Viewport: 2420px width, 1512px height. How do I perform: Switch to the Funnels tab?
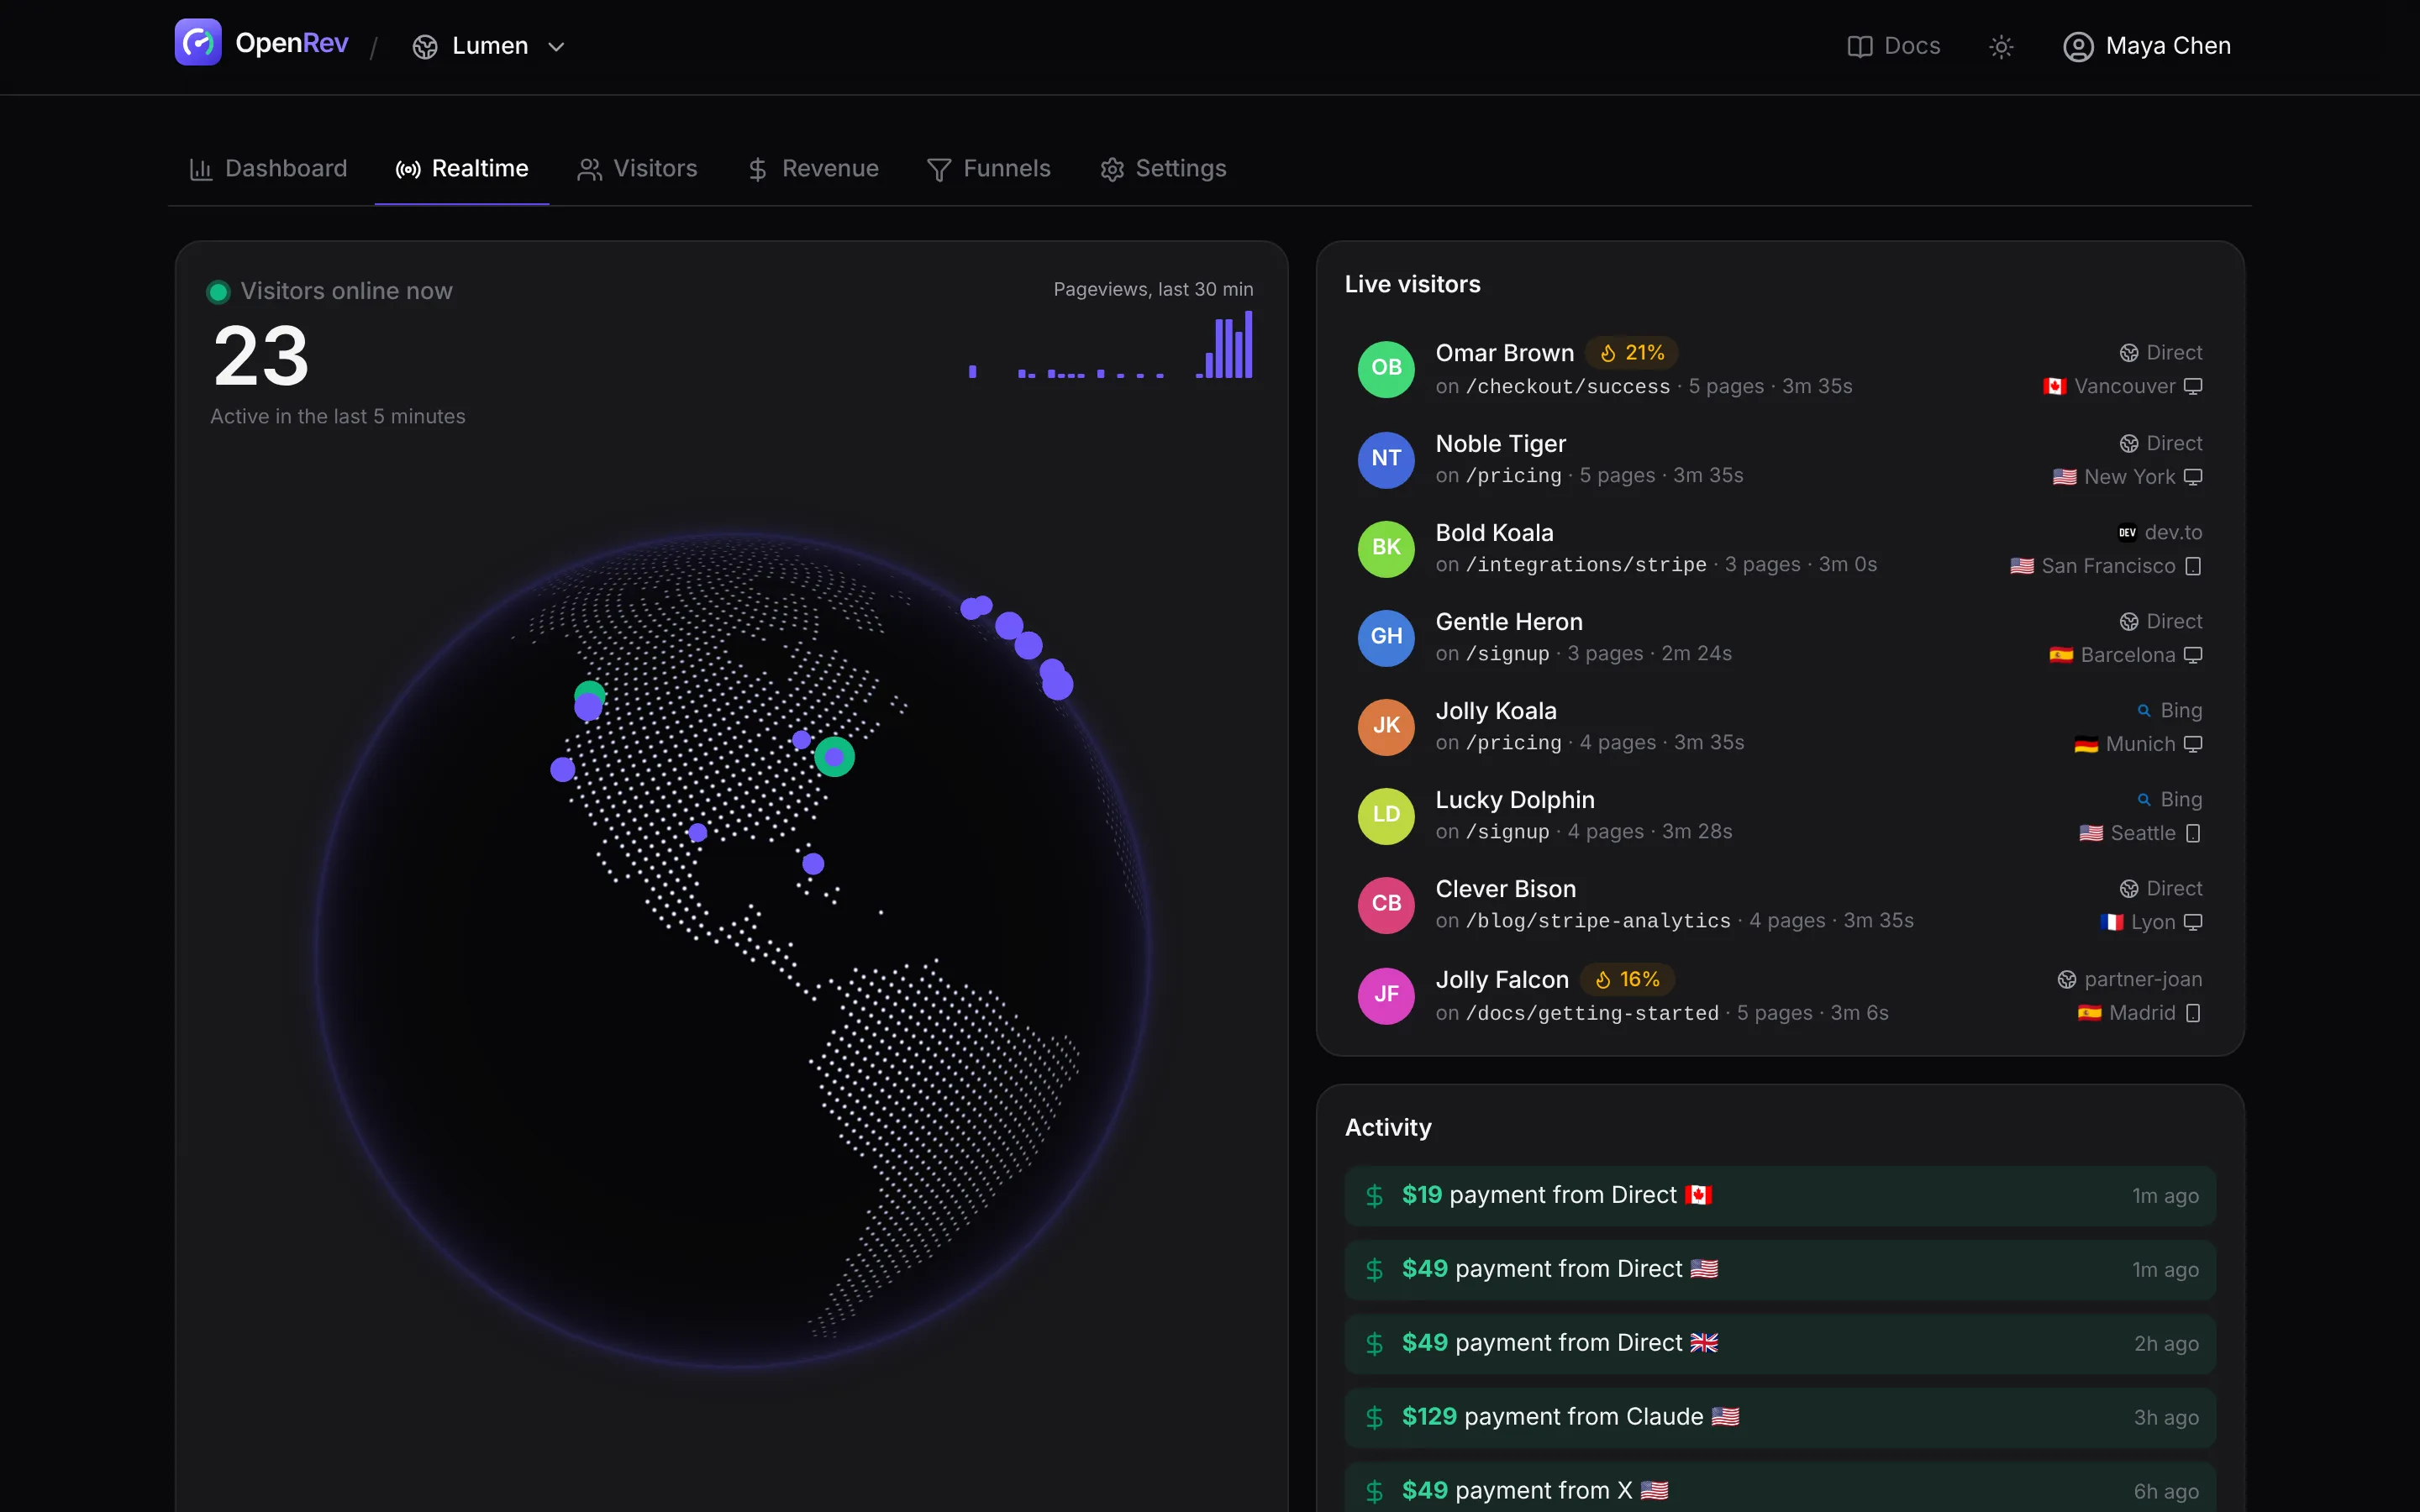989,169
